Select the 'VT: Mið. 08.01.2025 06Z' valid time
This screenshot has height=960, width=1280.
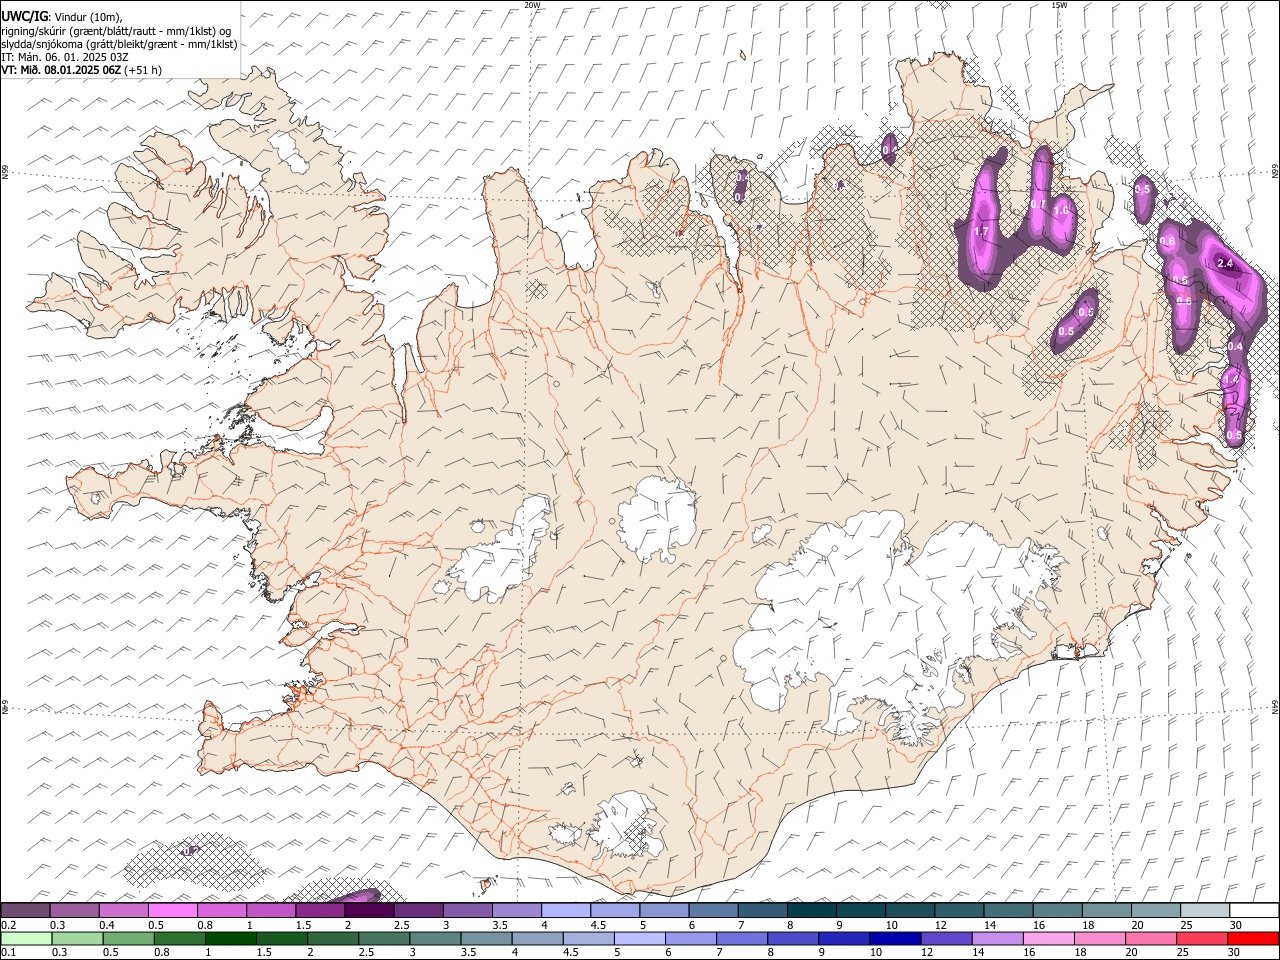tap(61, 70)
